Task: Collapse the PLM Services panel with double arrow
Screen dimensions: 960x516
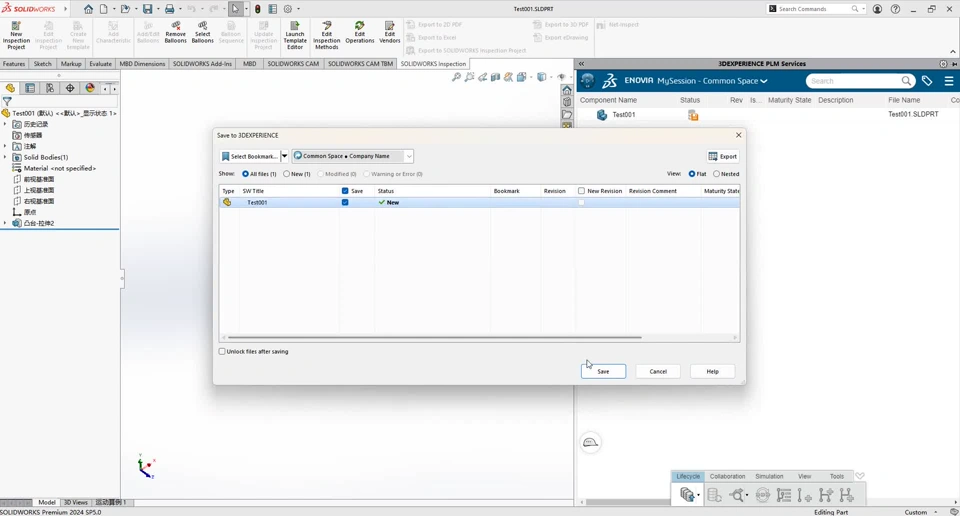Action: click(x=581, y=64)
